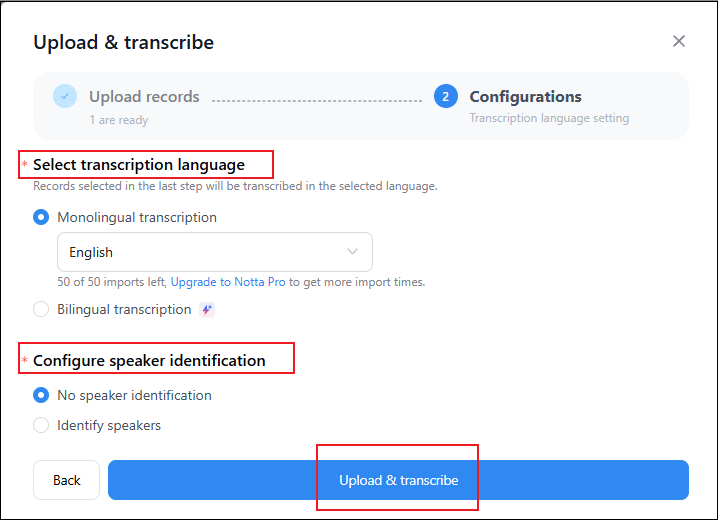Expand the language list chevron arrow
The width and height of the screenshot is (718, 520).
tap(352, 252)
